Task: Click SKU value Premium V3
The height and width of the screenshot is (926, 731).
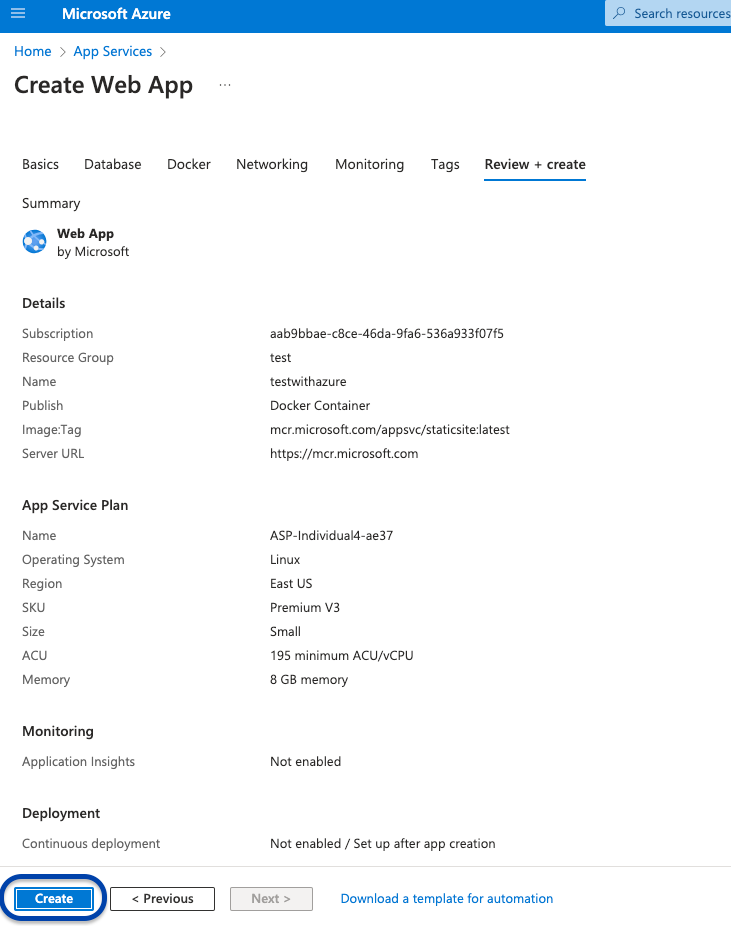Action: (305, 608)
